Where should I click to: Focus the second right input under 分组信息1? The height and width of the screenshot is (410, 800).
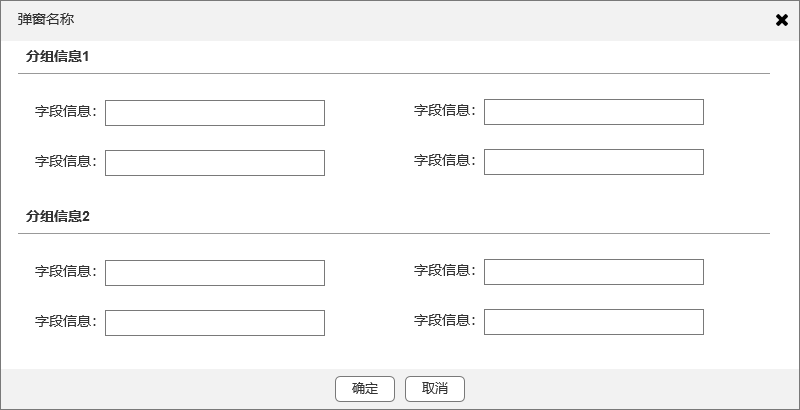click(x=594, y=162)
